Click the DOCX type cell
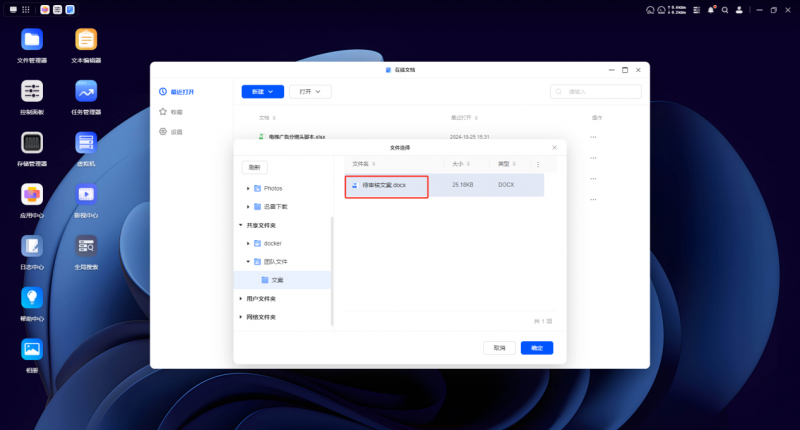 click(506, 185)
